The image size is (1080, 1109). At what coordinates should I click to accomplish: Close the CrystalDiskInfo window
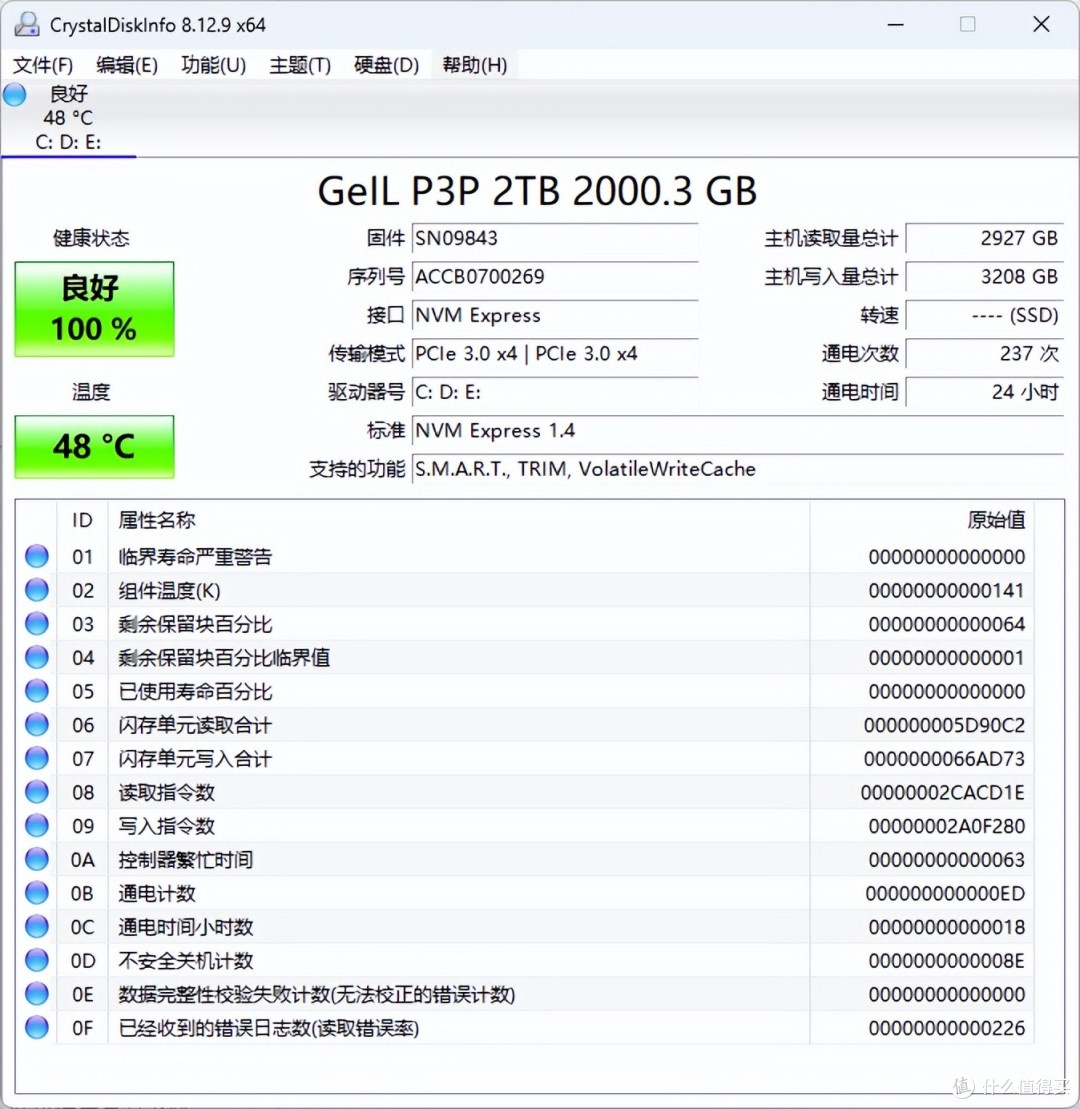1041,24
